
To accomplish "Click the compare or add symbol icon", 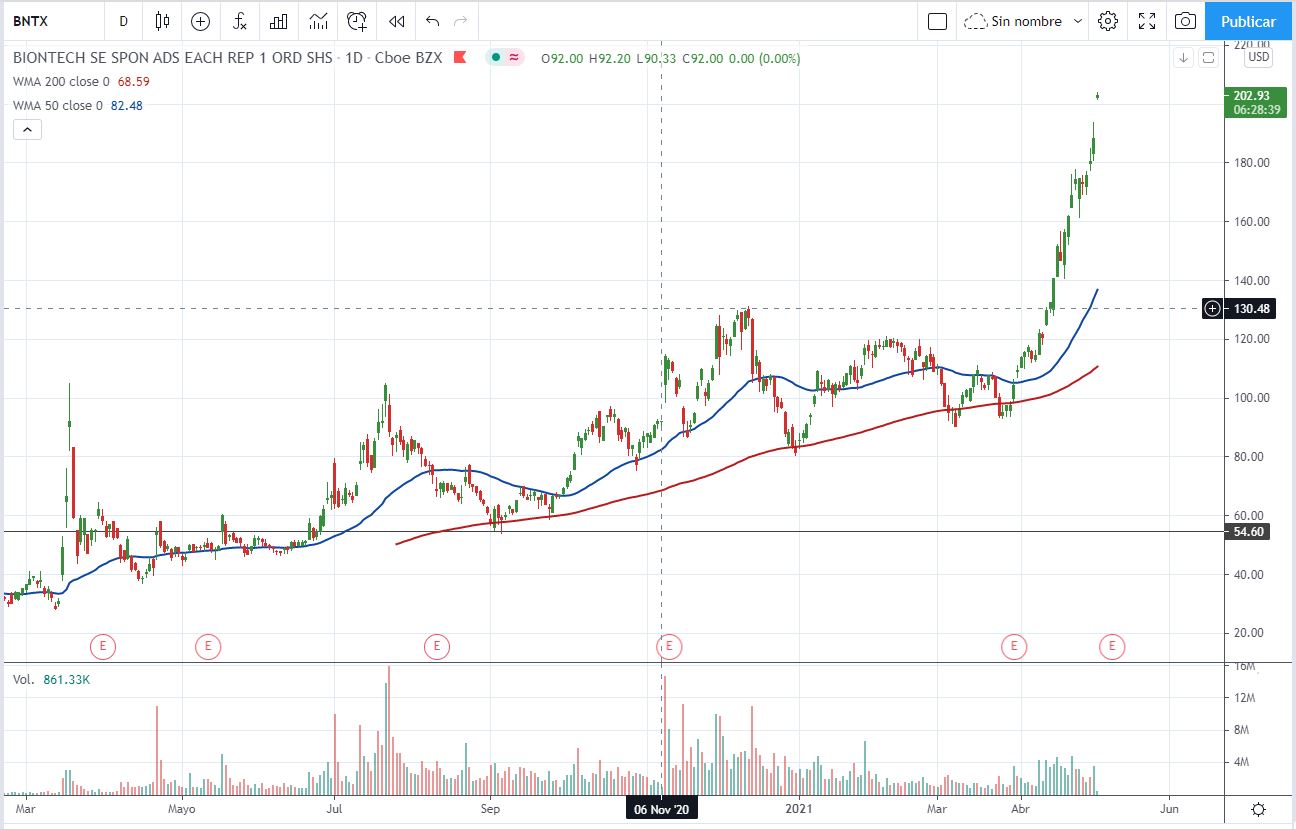I will point(200,21).
